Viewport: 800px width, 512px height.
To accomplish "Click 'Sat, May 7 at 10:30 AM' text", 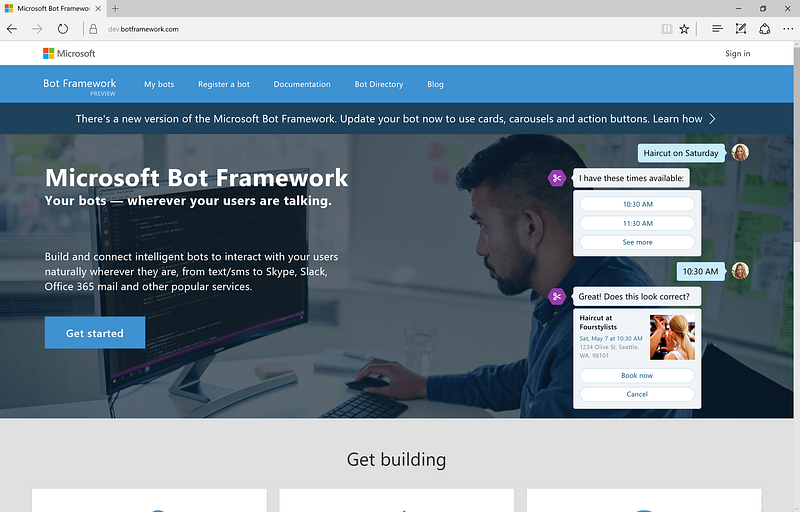I will point(611,339).
